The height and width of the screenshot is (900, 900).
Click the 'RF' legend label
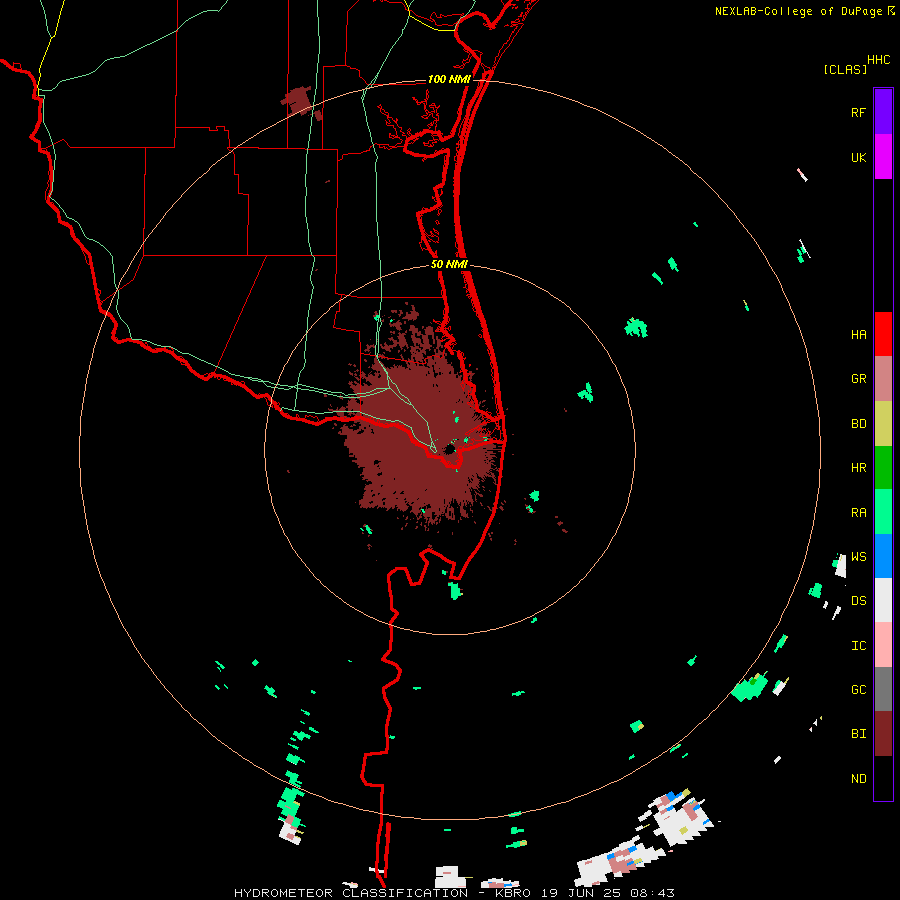coord(859,112)
